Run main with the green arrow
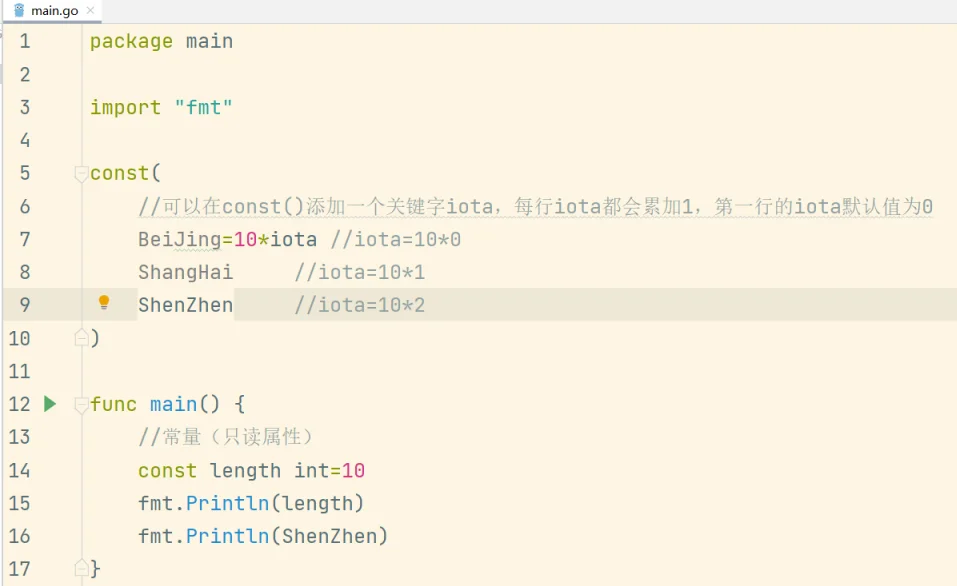Image resolution: width=957 pixels, height=586 pixels. [x=50, y=403]
